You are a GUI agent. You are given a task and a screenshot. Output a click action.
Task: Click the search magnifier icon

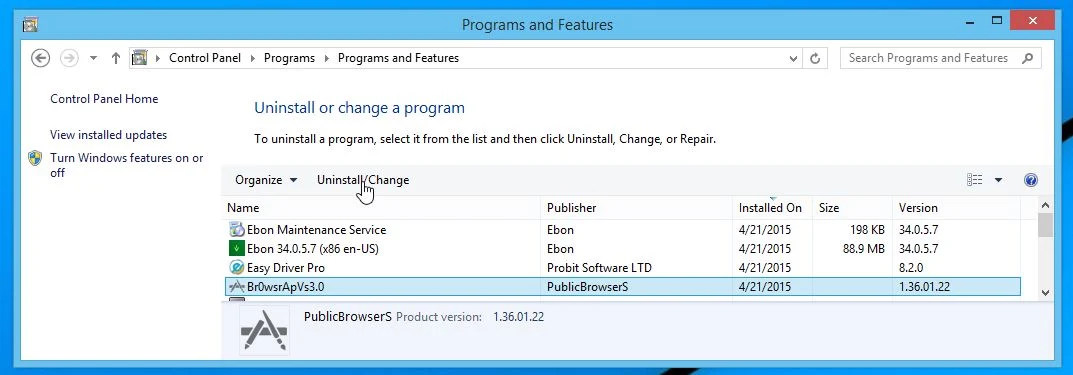coord(1027,58)
